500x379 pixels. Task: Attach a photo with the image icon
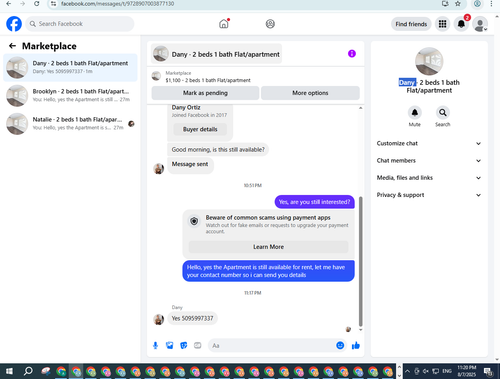point(170,346)
